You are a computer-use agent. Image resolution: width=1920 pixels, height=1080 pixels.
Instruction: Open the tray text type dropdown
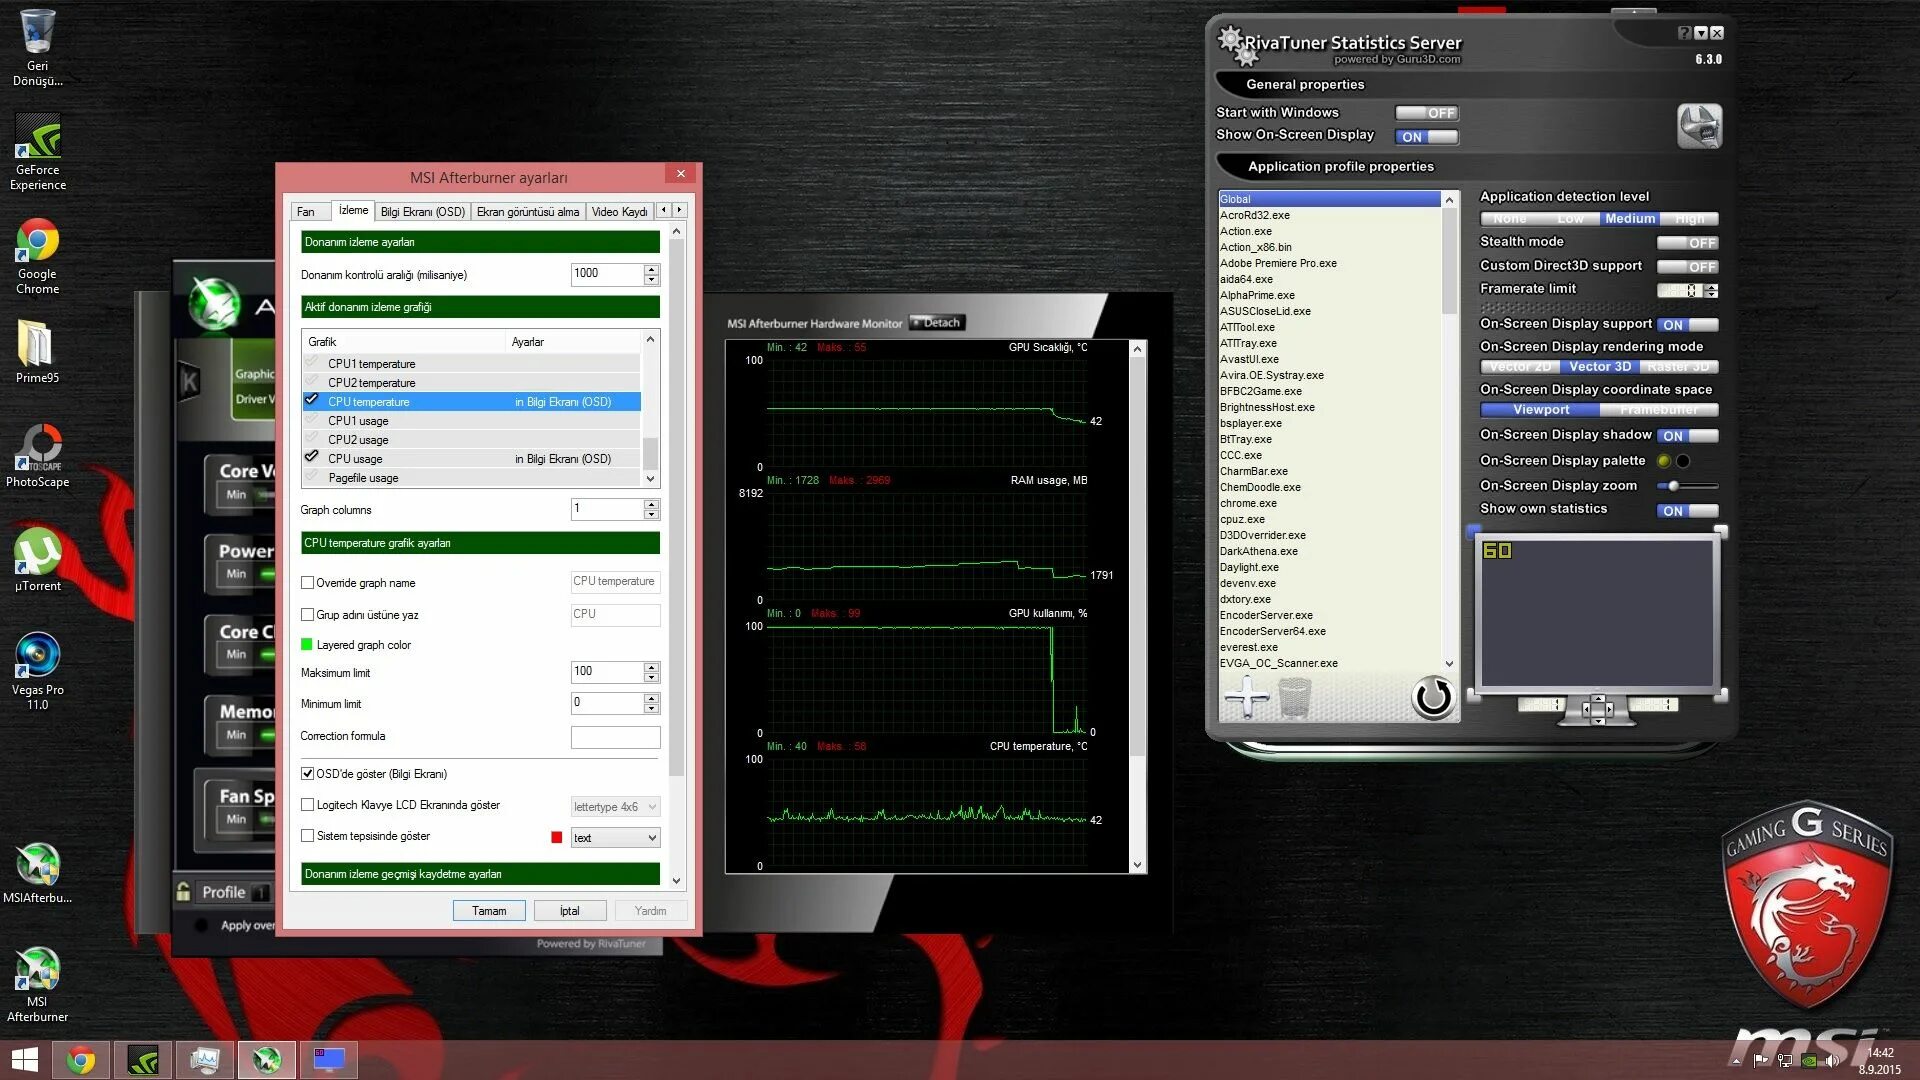point(615,838)
